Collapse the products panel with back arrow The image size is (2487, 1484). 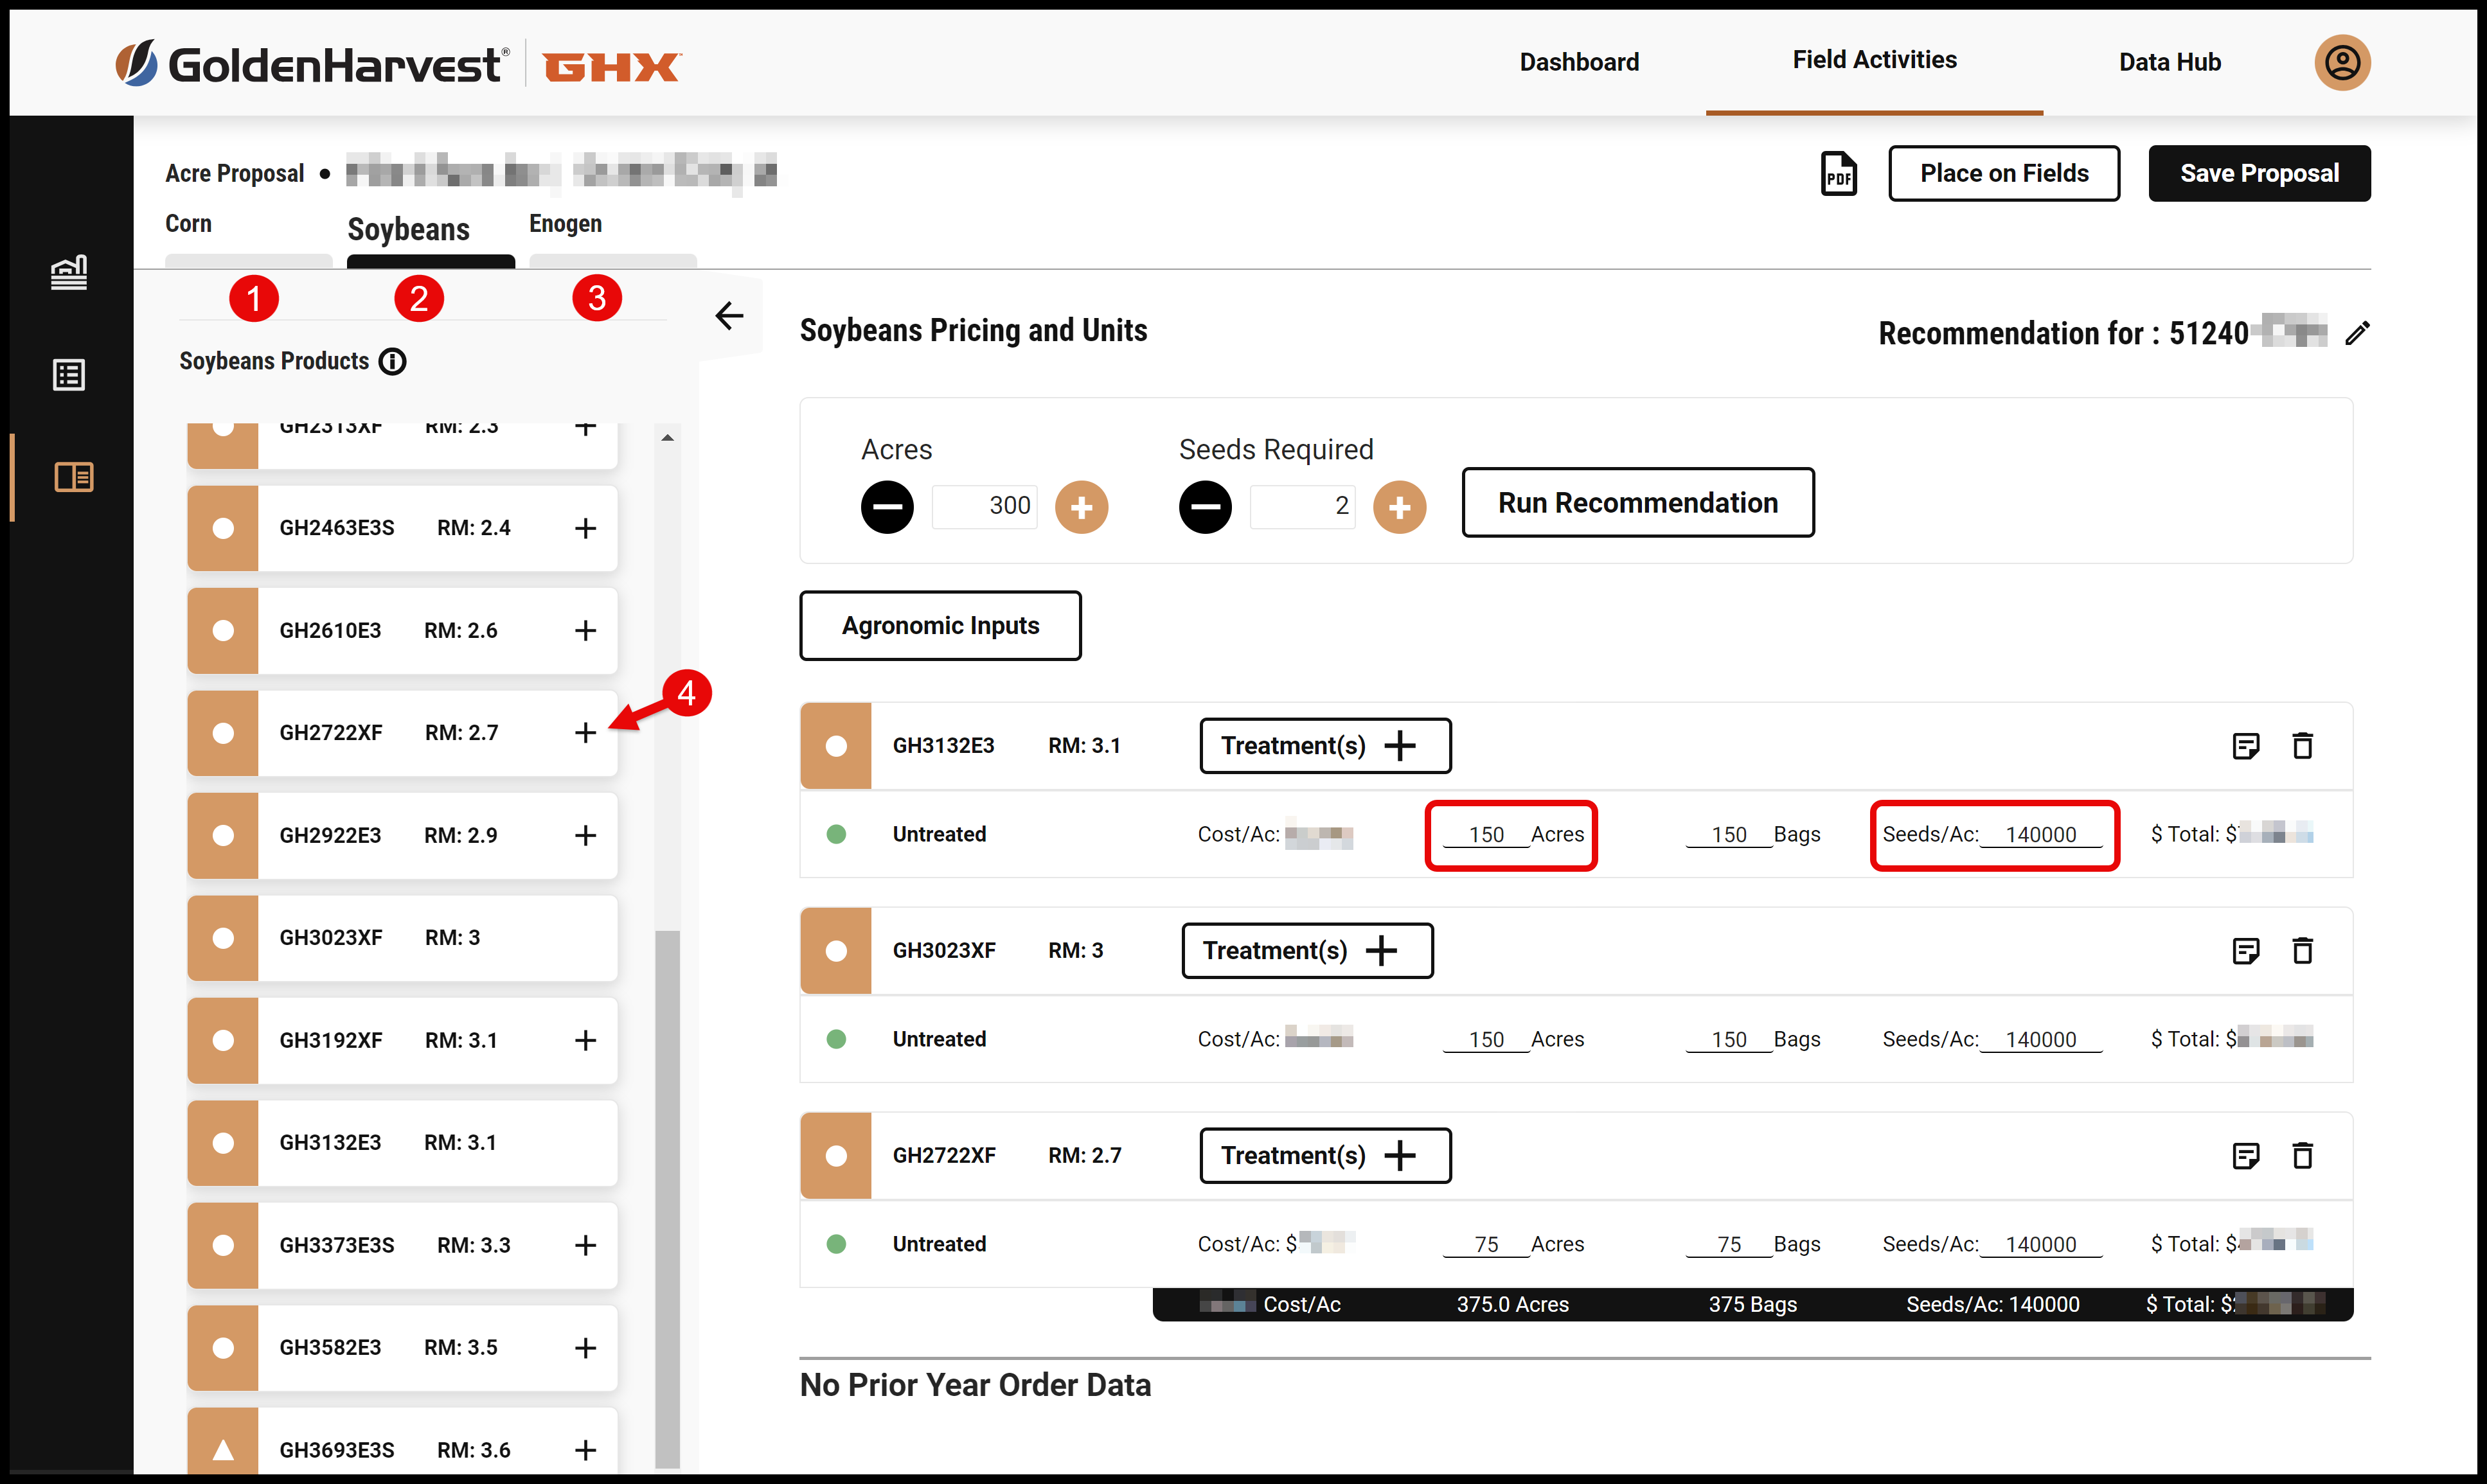(729, 316)
